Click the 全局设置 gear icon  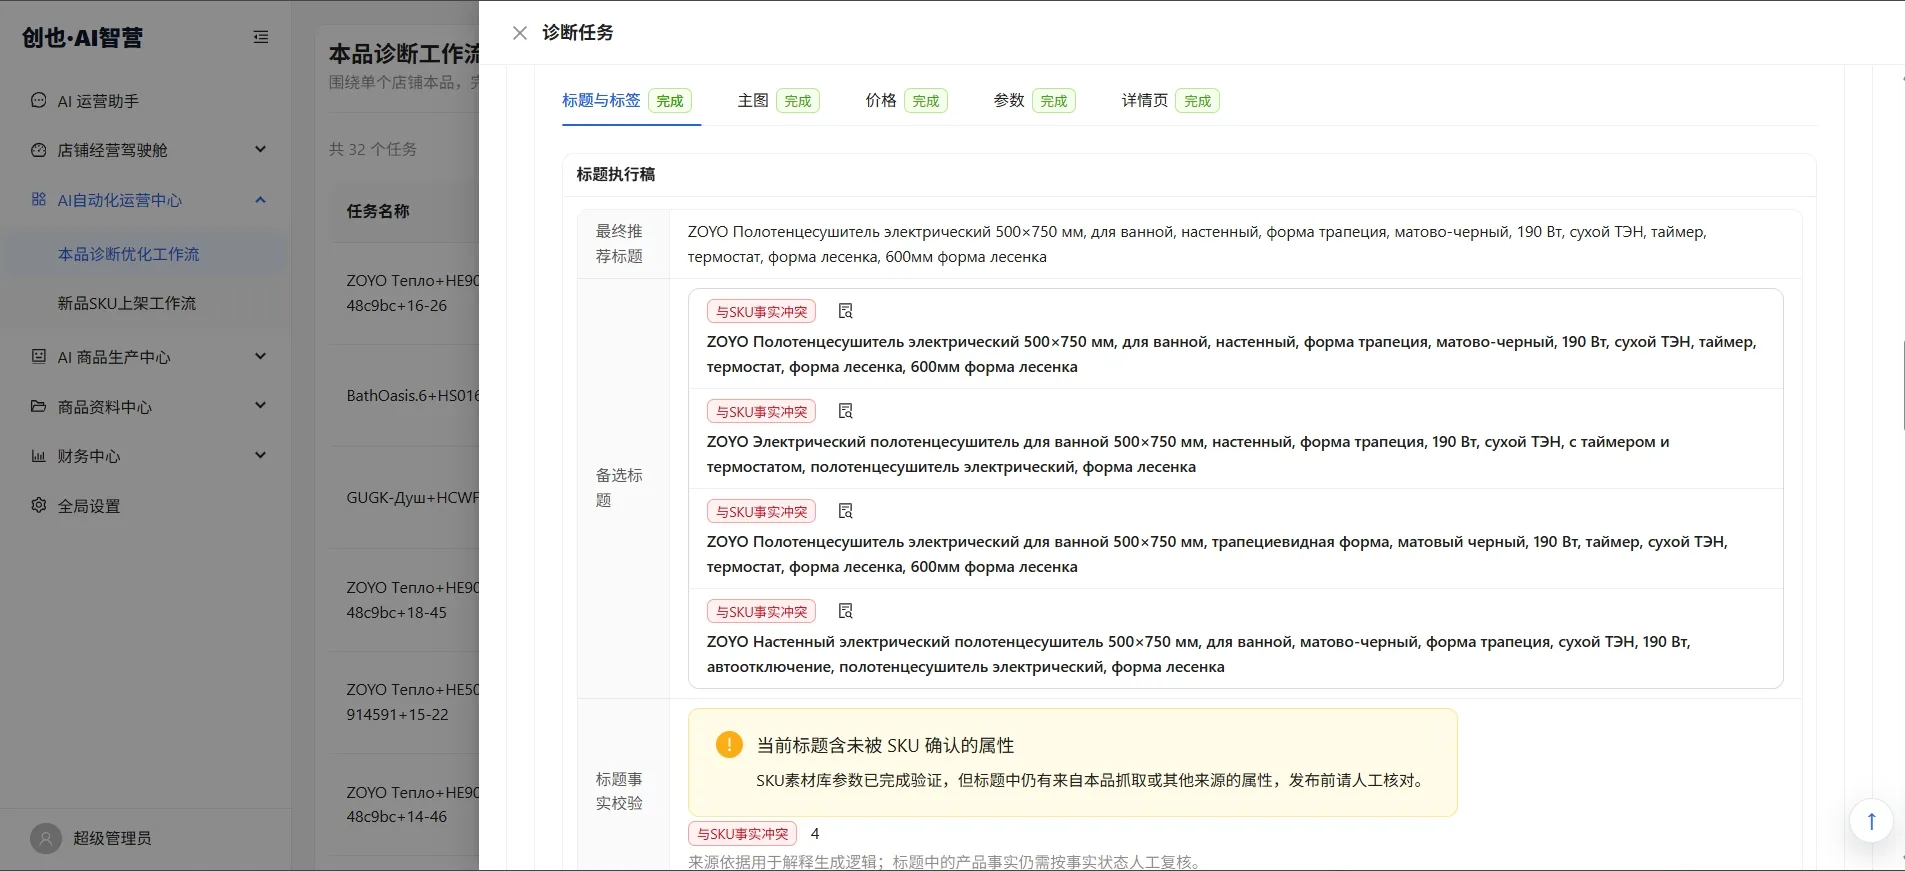(39, 505)
